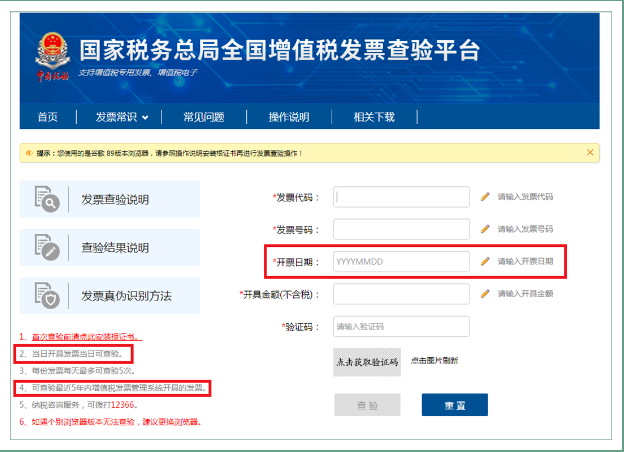The image size is (624, 452).
Task: Click the 每份发票每天最多可查验5次 note
Action: pyautogui.click(x=78, y=371)
